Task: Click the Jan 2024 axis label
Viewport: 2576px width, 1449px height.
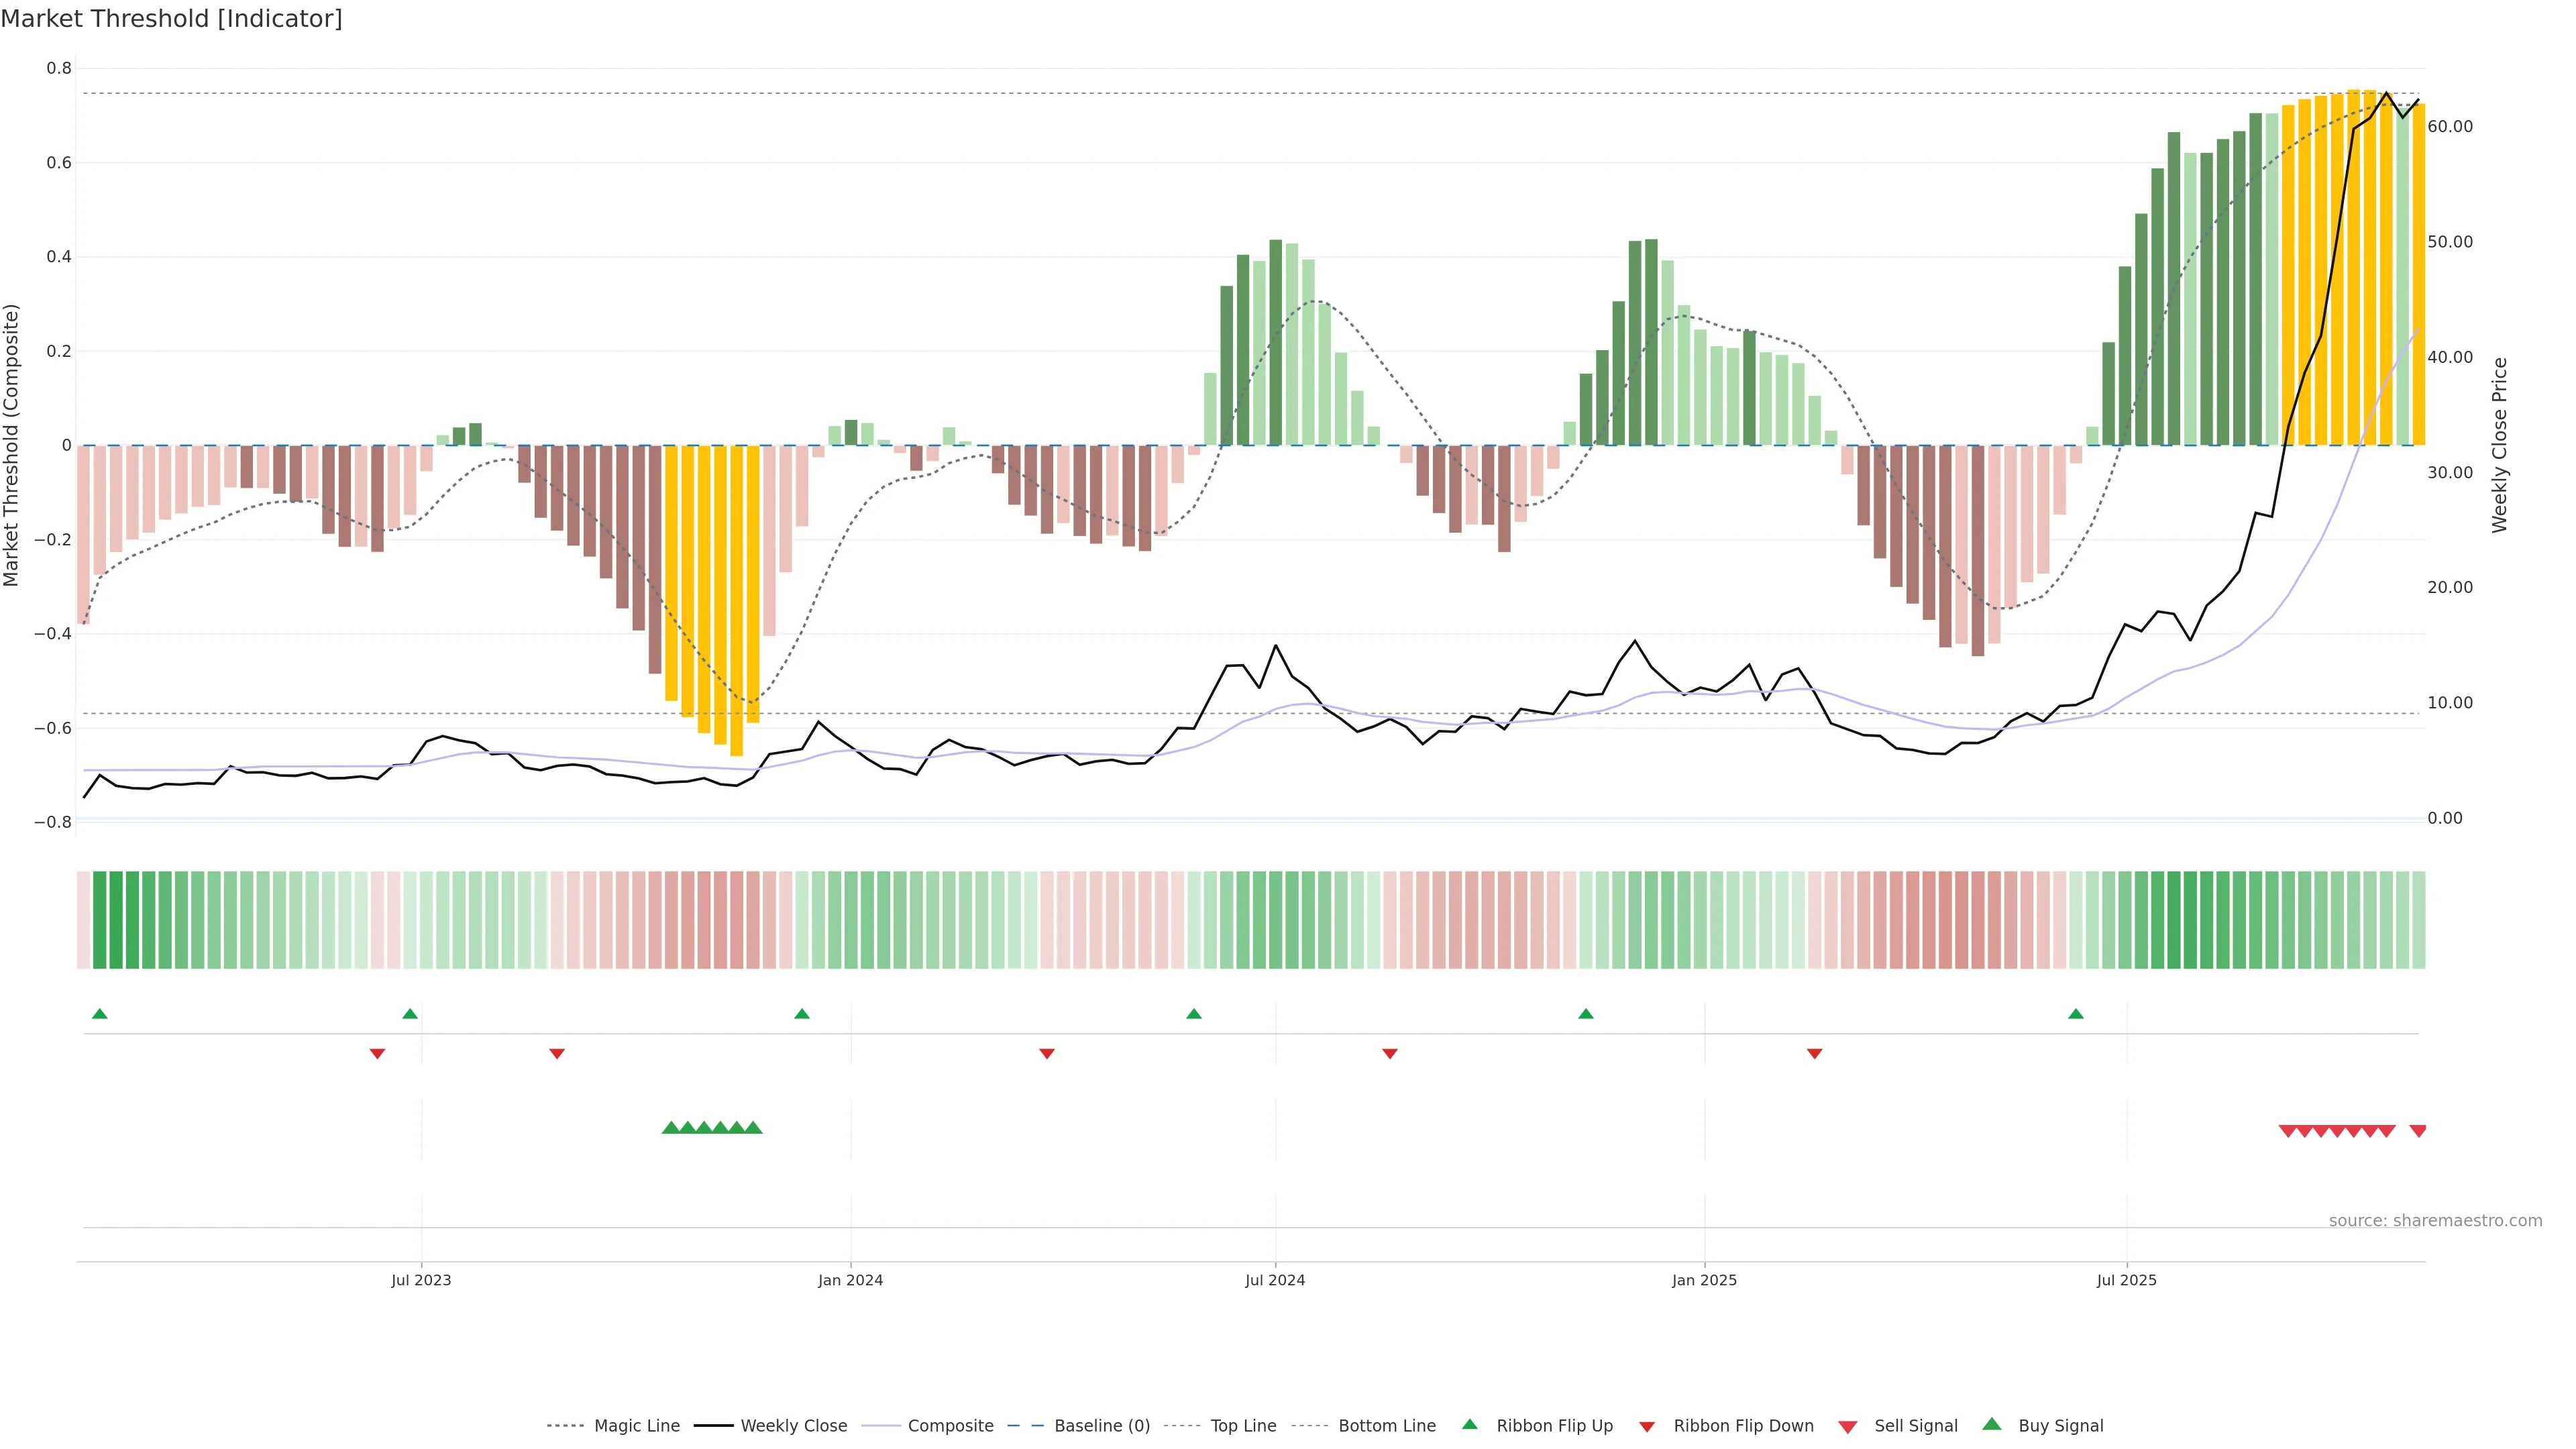Action: (850, 1280)
